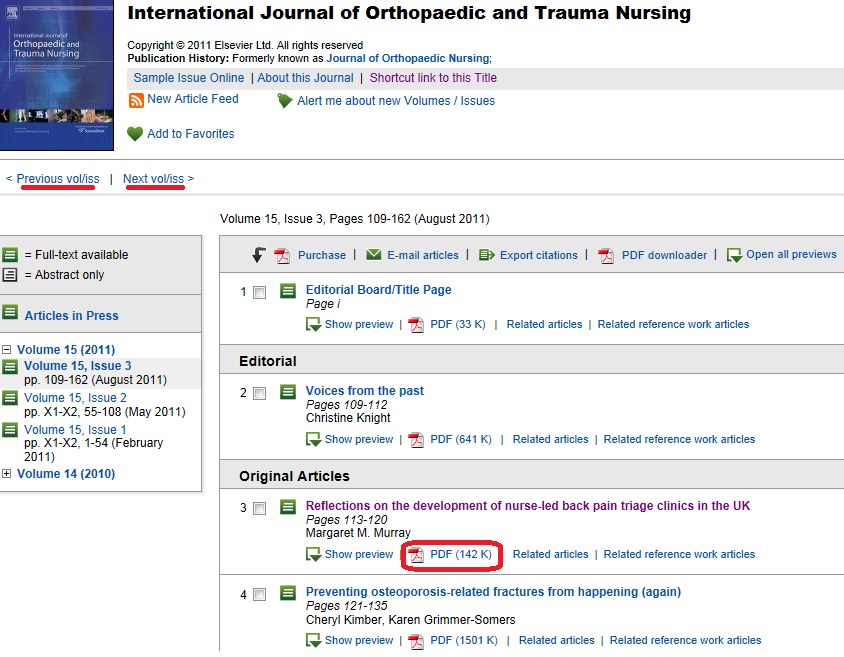The height and width of the screenshot is (657, 844).
Task: Click the Purchase link text
Action: point(322,255)
